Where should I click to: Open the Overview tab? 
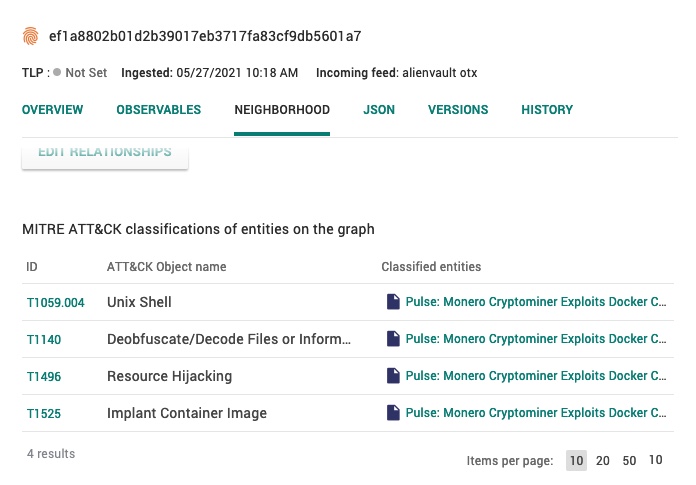point(52,110)
